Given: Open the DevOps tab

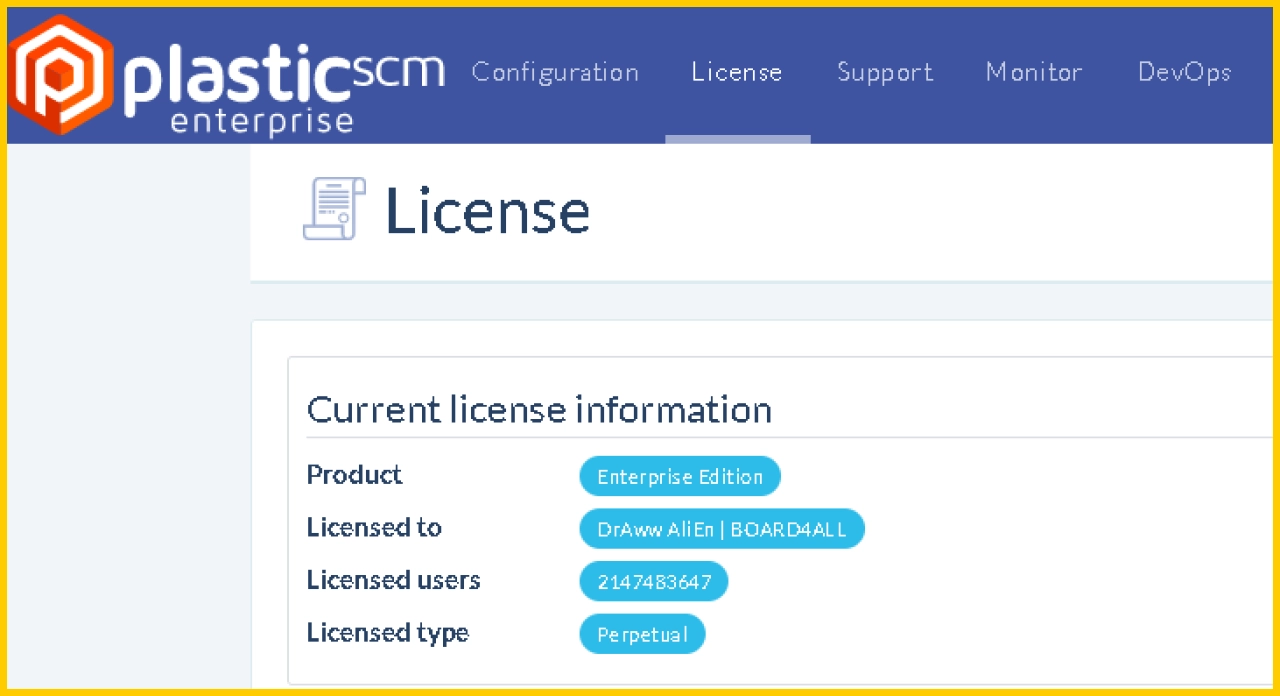Looking at the screenshot, I should (x=1184, y=73).
